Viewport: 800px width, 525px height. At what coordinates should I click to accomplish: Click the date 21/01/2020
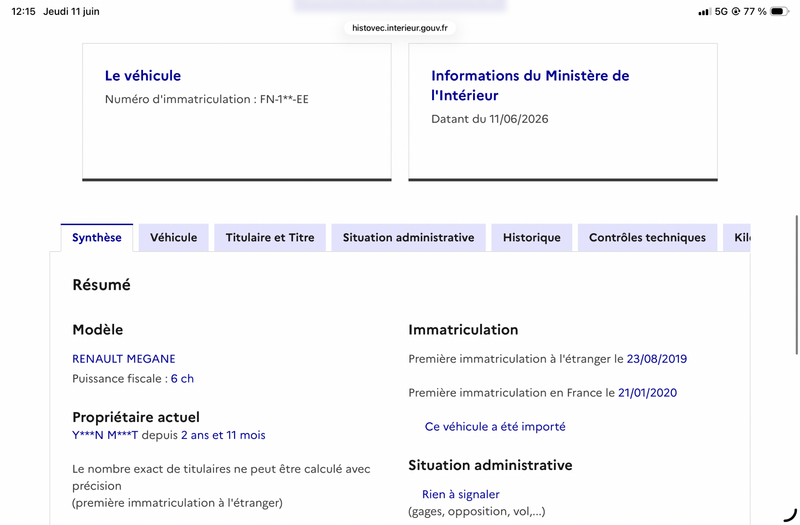pos(647,393)
